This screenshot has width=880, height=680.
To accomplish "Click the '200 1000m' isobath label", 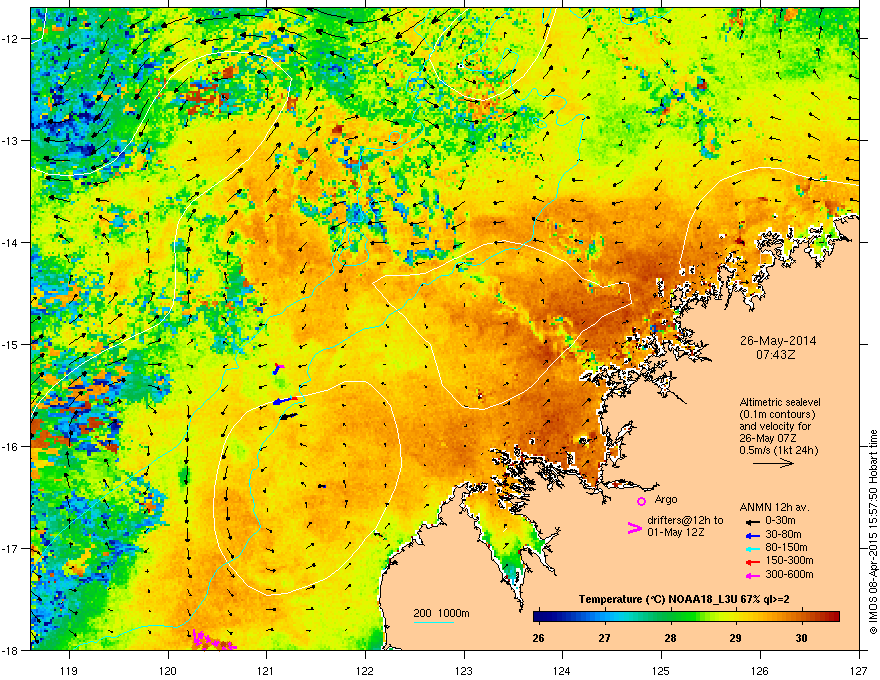I will point(441,613).
